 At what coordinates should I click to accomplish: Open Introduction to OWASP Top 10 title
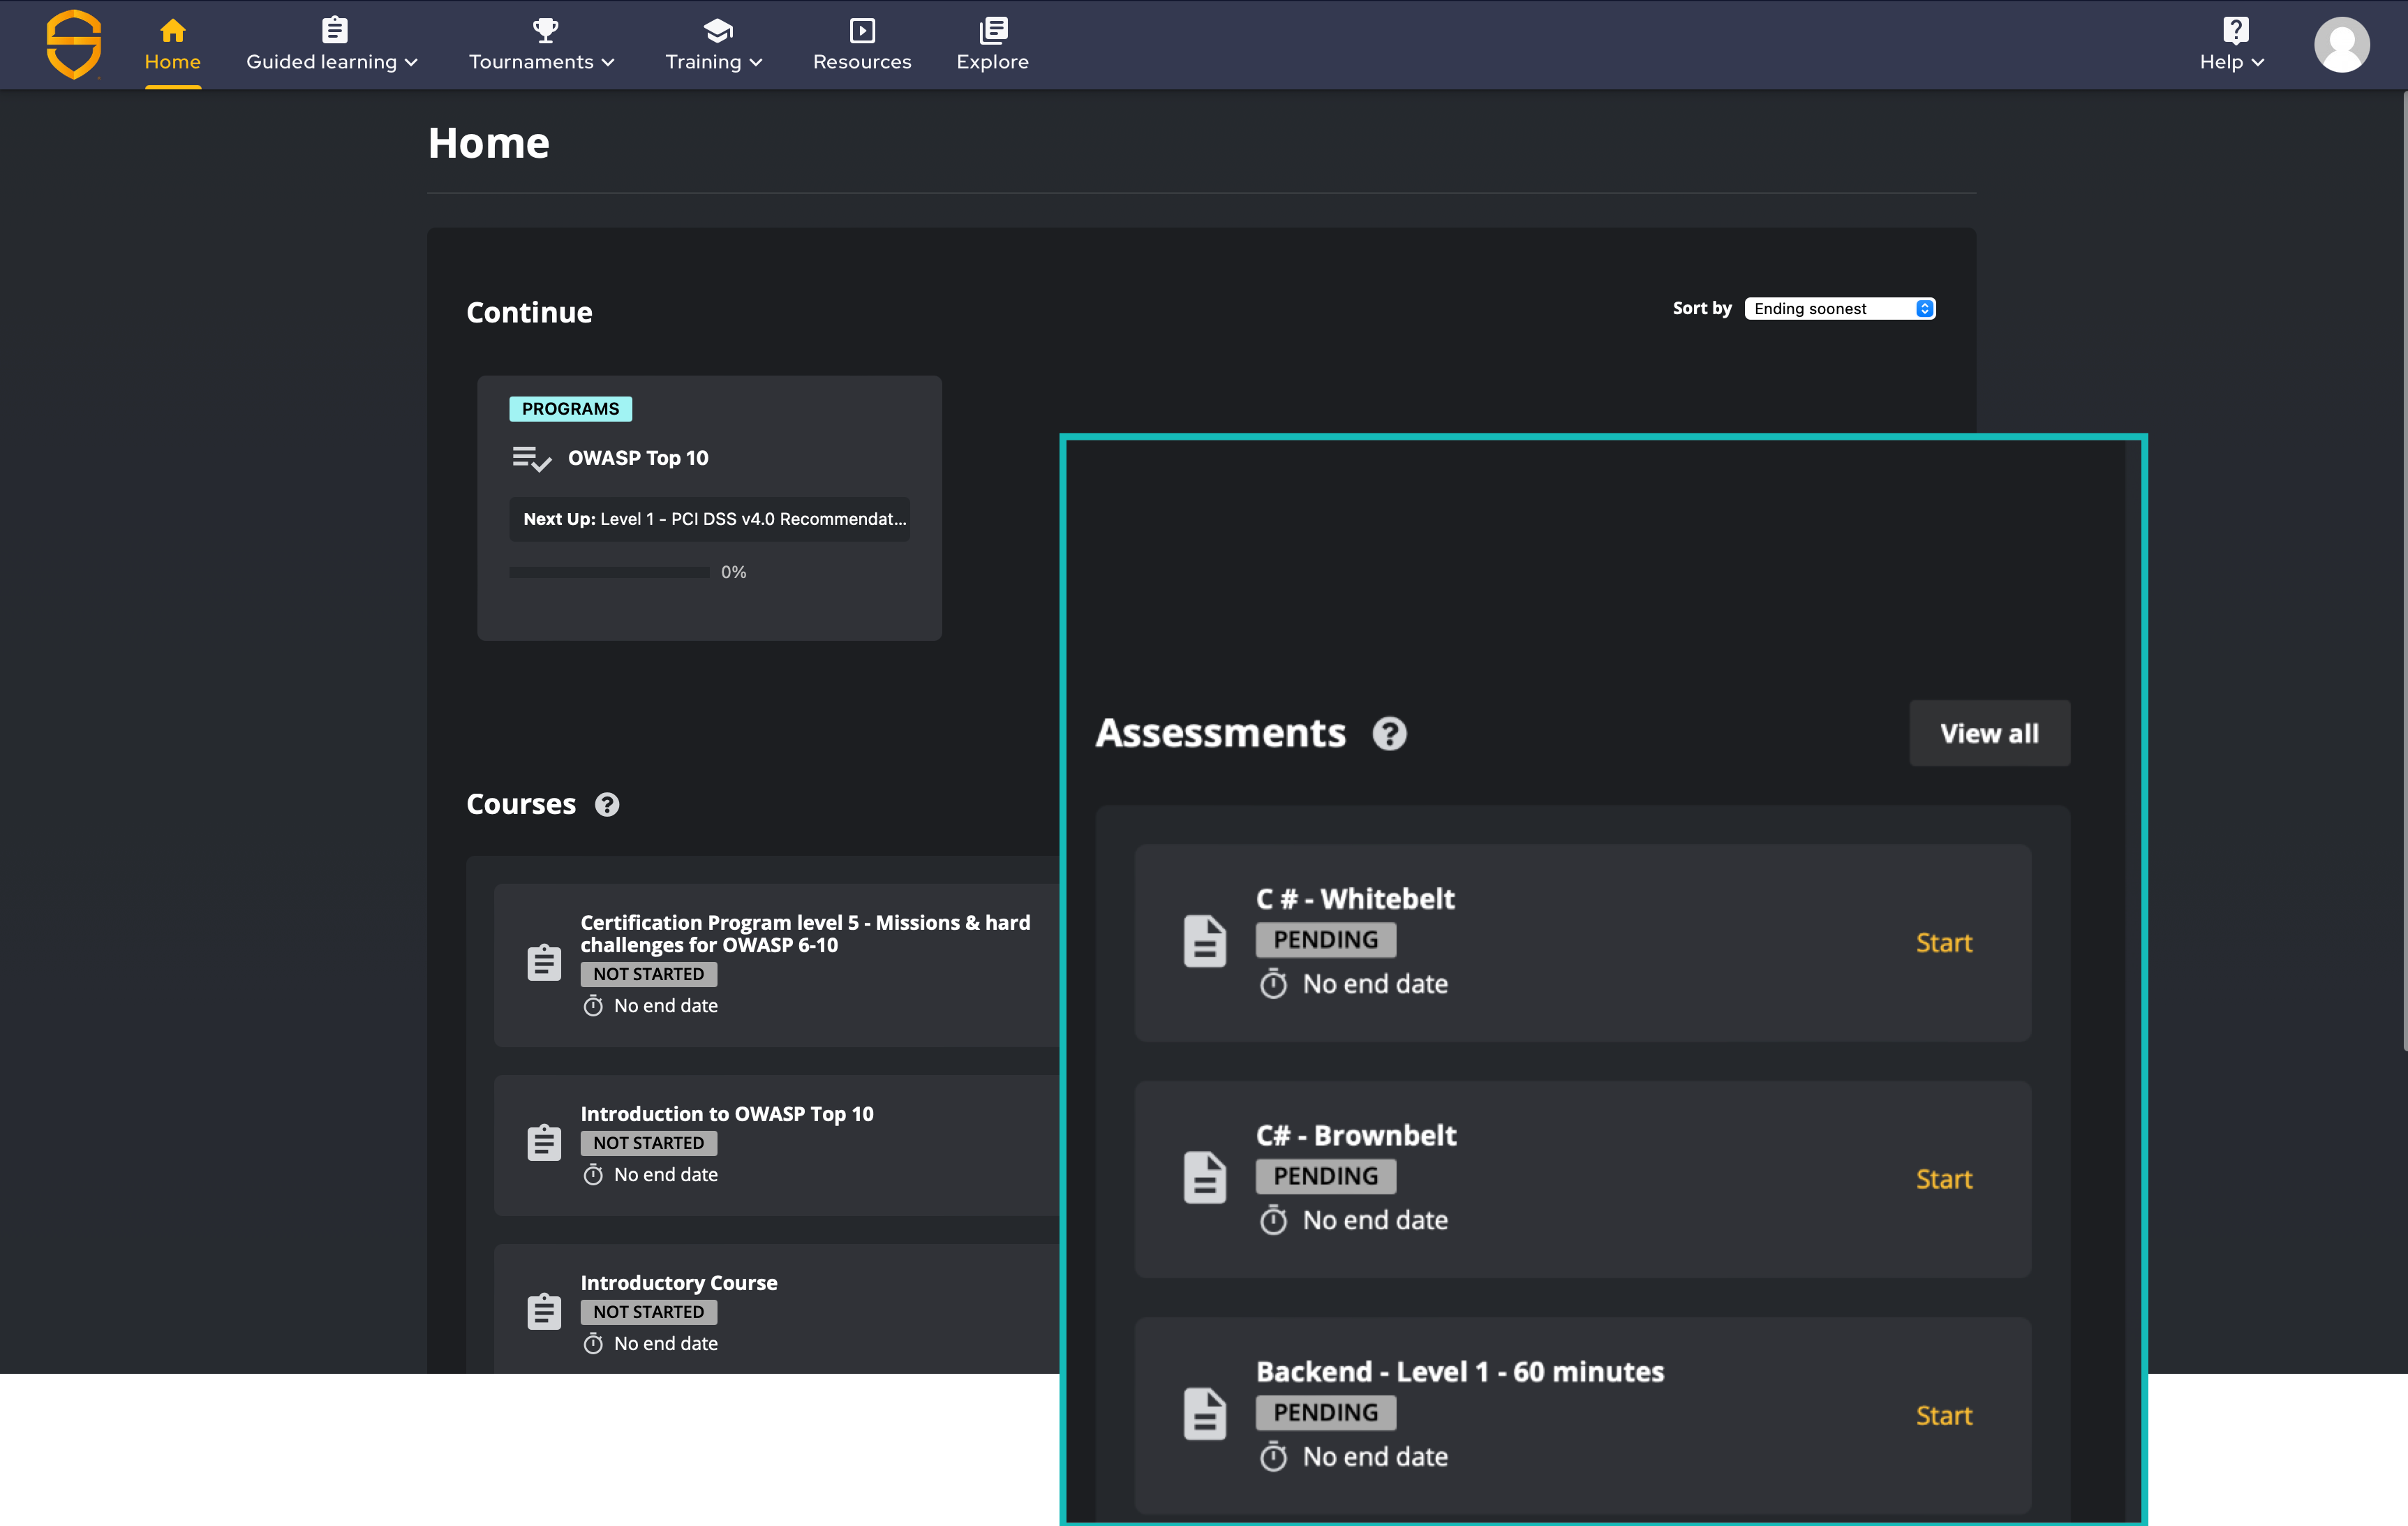tap(727, 1113)
